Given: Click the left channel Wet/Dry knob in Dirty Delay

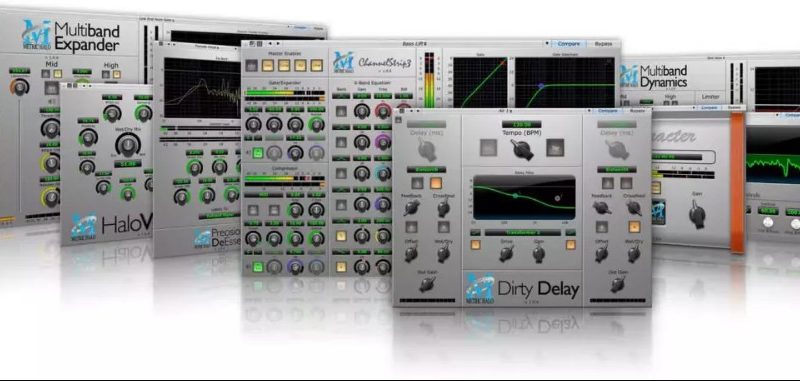Looking at the screenshot, I should (x=444, y=253).
